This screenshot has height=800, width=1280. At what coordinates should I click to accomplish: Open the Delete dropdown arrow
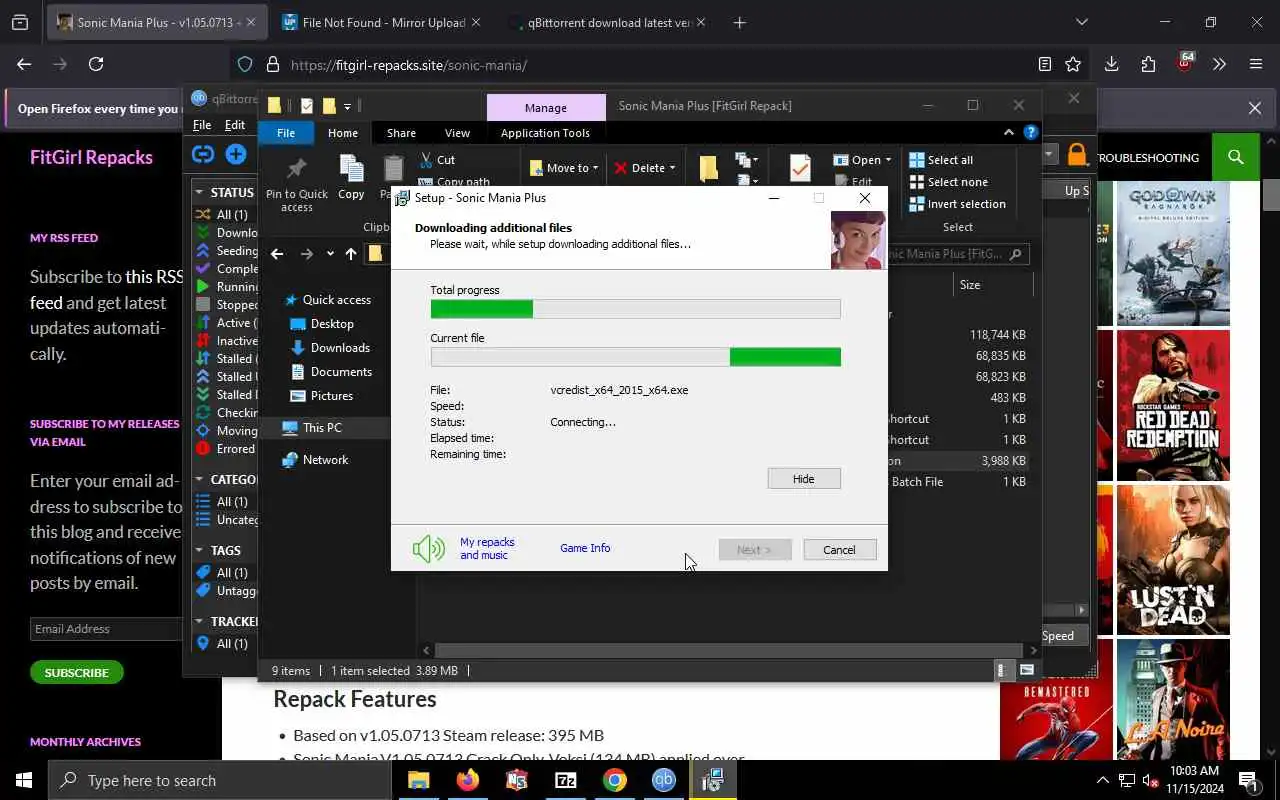(x=672, y=168)
